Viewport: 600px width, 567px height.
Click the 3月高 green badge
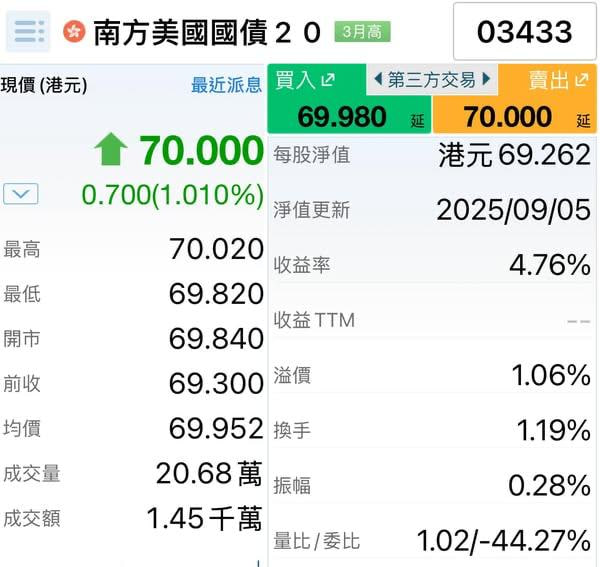point(362,32)
